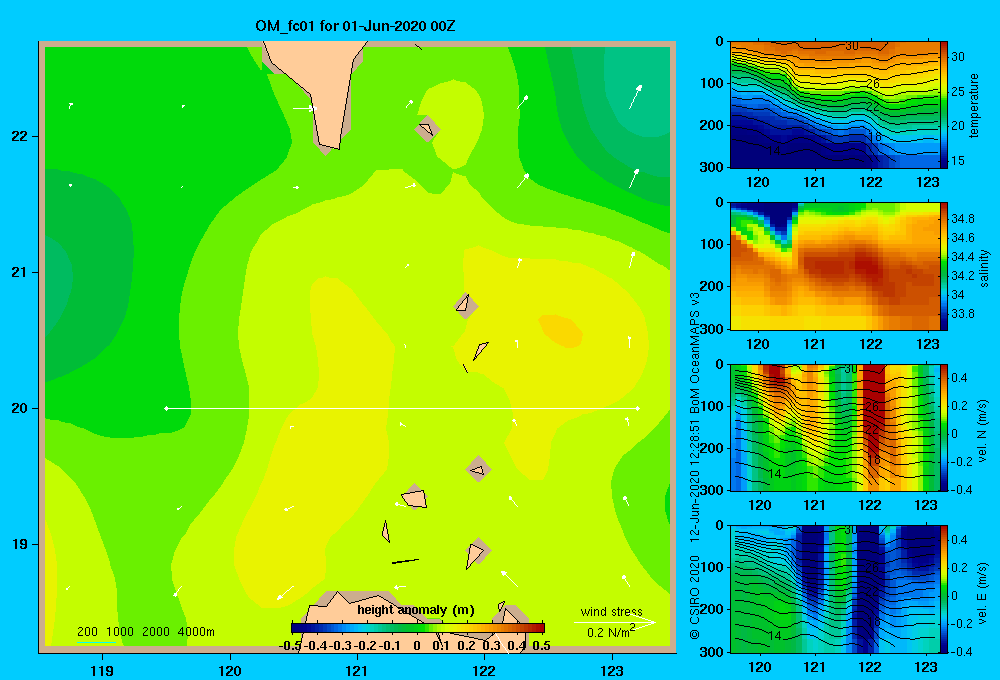Viewport: 1000px width, 680px height.
Task: Click the plot title OM_fc01 for 01-Jun-2020 00Z
Action: [x=355, y=26]
